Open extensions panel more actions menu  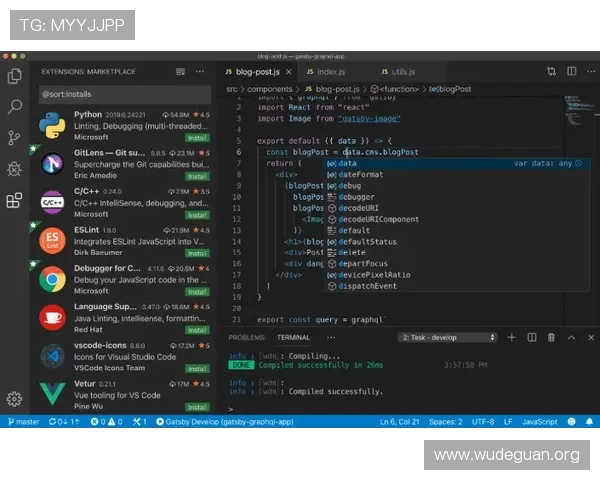click(x=200, y=72)
